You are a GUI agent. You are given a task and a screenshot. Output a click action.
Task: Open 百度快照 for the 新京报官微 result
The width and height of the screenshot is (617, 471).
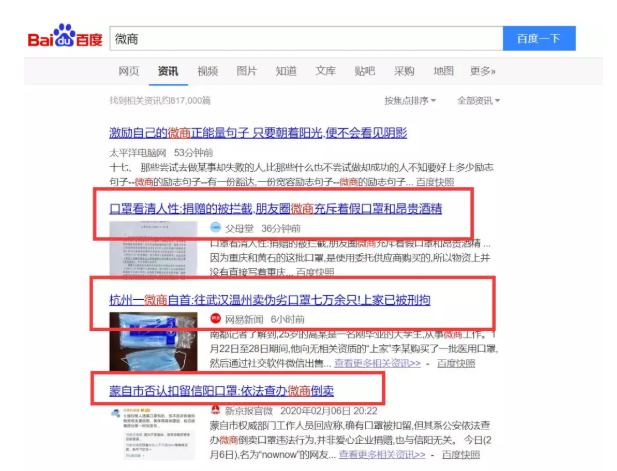coord(461,454)
